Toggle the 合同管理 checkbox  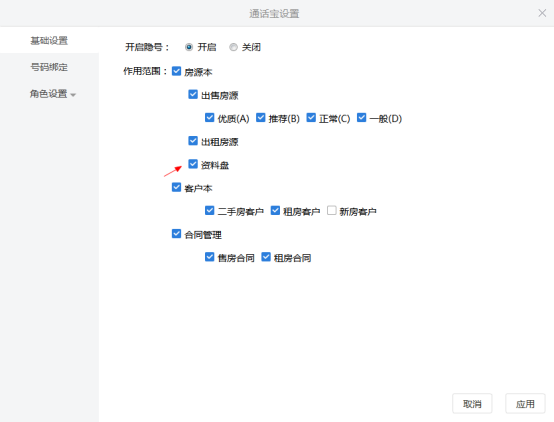177,234
